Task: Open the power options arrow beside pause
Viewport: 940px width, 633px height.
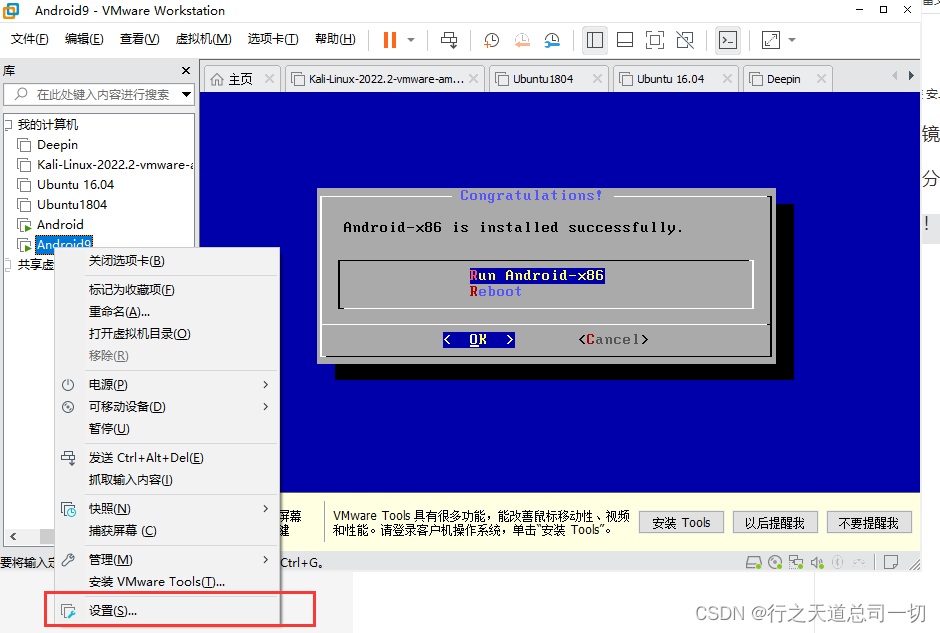Action: 411,40
